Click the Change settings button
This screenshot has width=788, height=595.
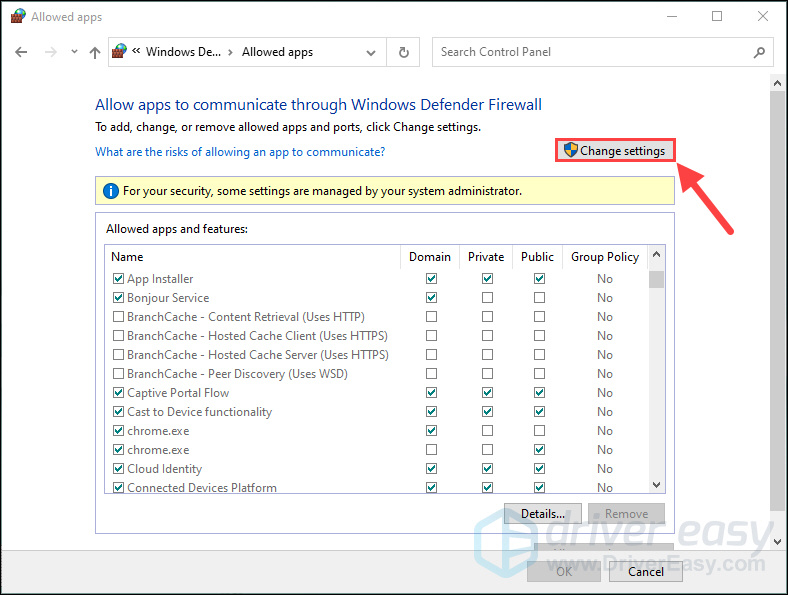click(x=614, y=151)
